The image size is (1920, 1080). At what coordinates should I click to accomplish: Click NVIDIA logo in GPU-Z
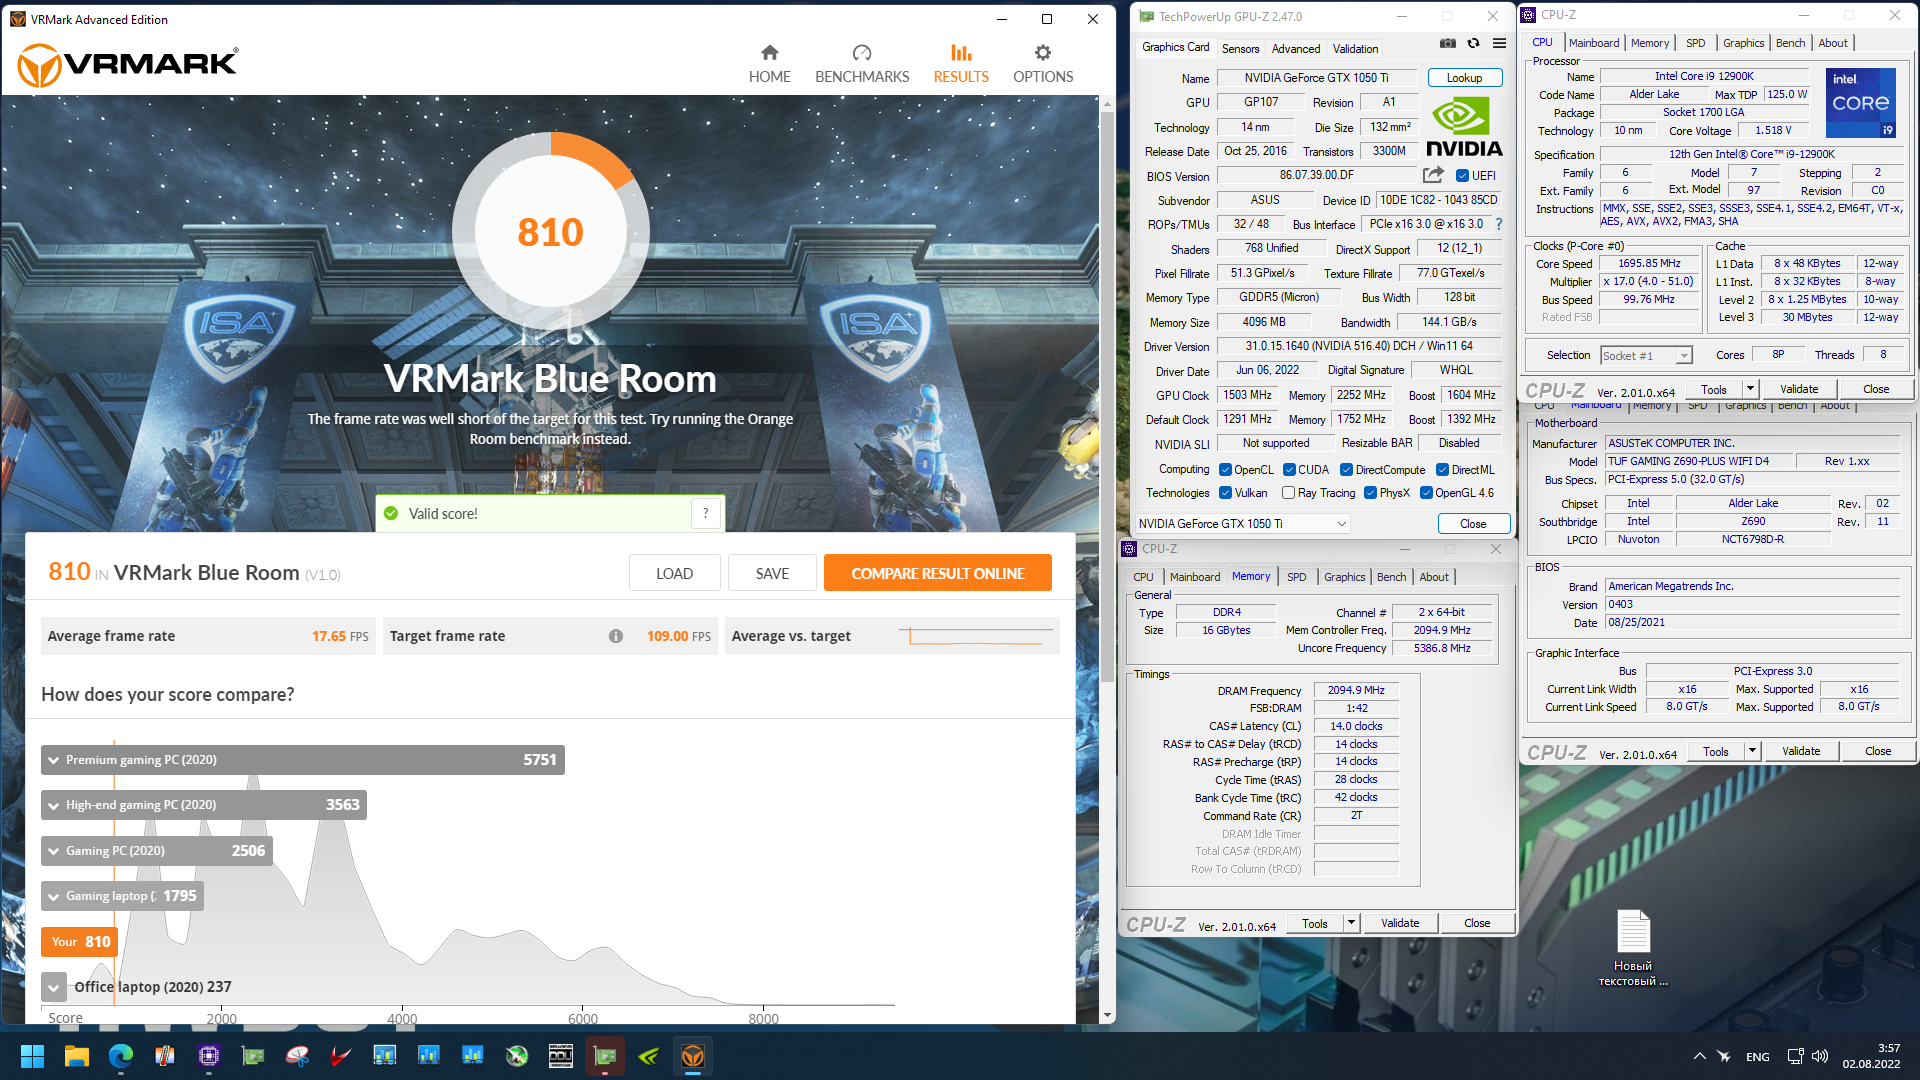click(x=1463, y=126)
